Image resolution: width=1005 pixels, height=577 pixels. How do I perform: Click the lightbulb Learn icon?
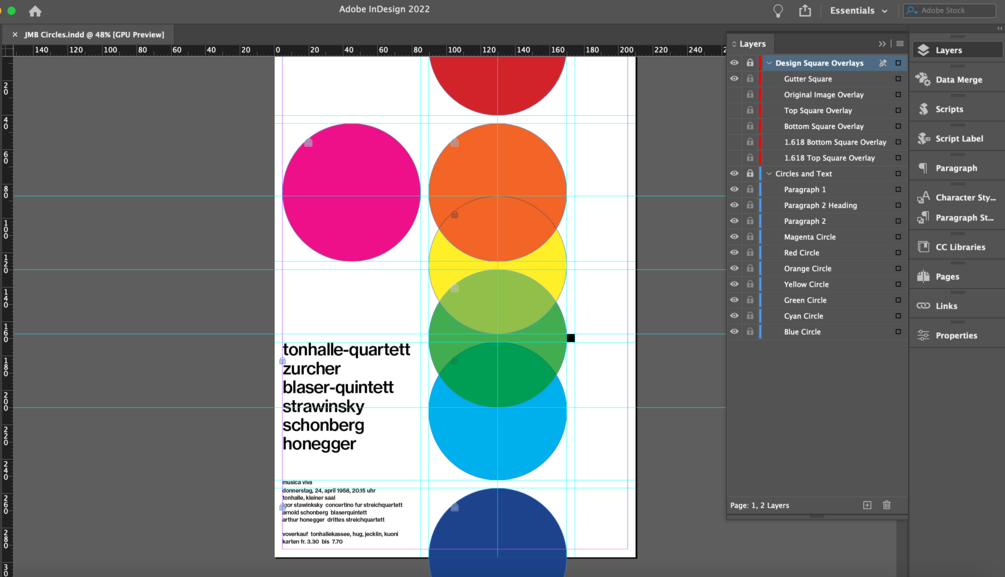[x=777, y=10]
